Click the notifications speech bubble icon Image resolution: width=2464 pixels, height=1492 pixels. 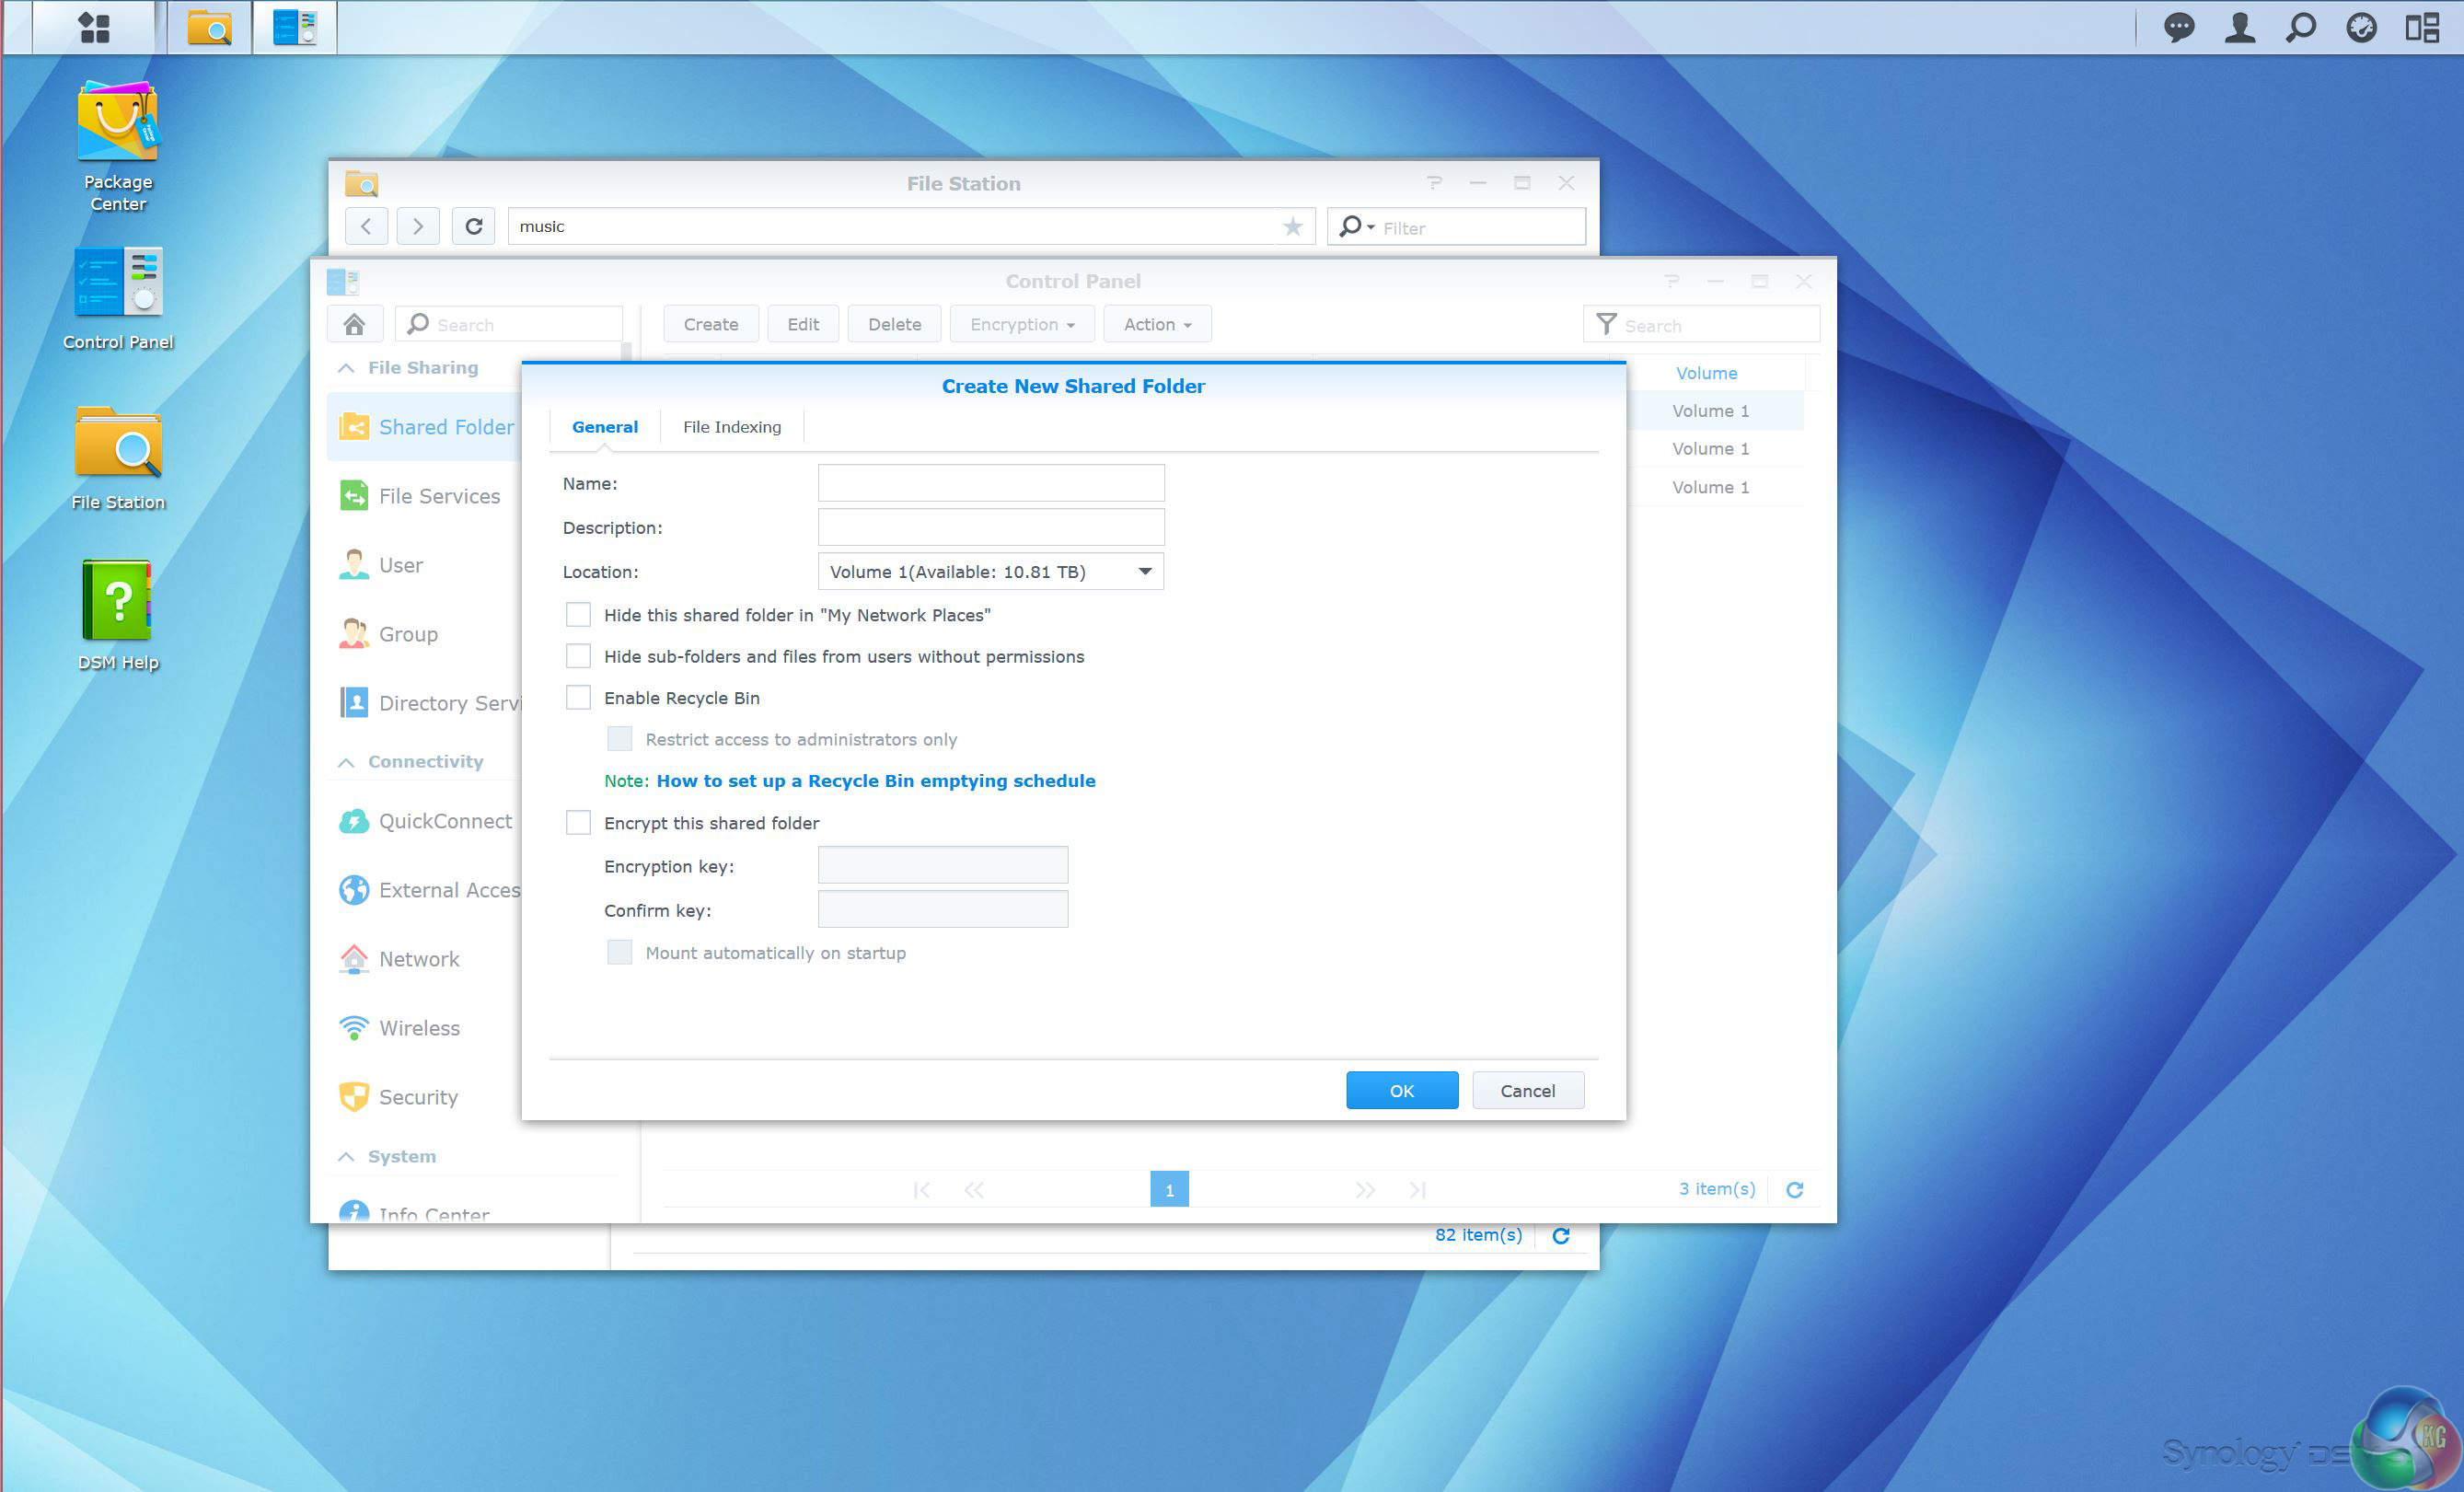(2179, 27)
